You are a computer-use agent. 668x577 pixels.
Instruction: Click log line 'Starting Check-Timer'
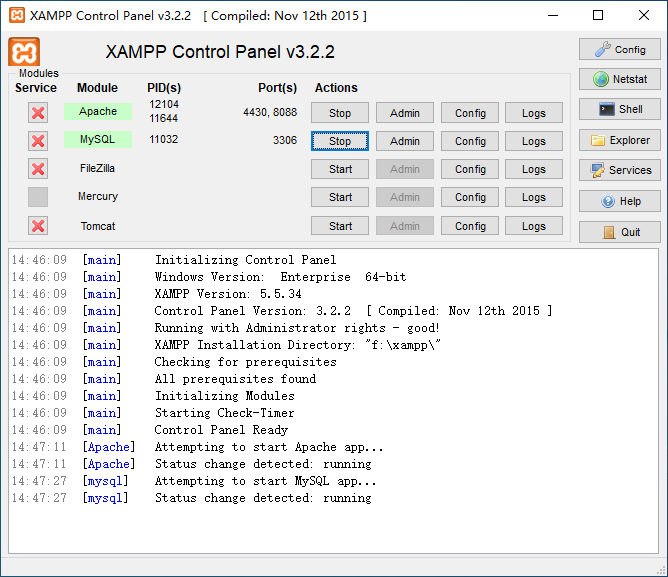click(225, 413)
